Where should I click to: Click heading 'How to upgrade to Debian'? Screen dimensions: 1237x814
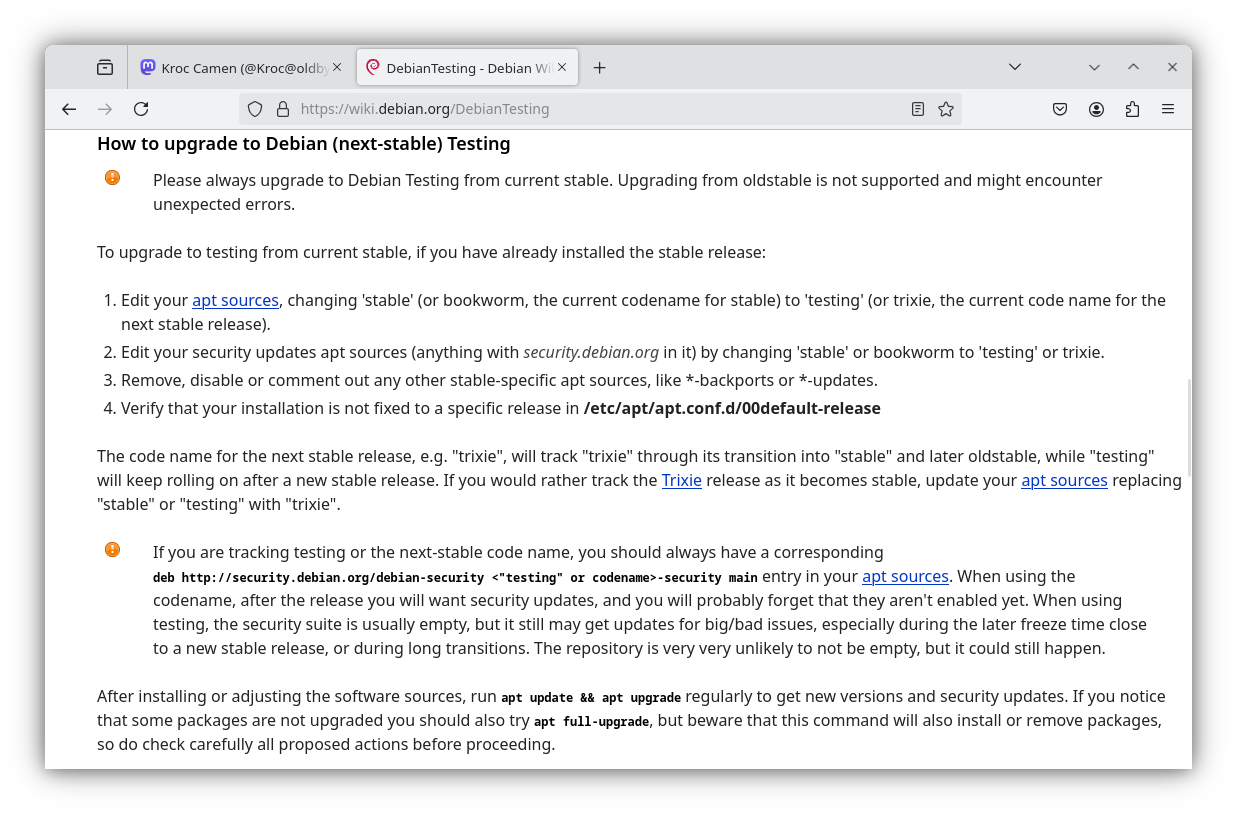[x=304, y=143]
